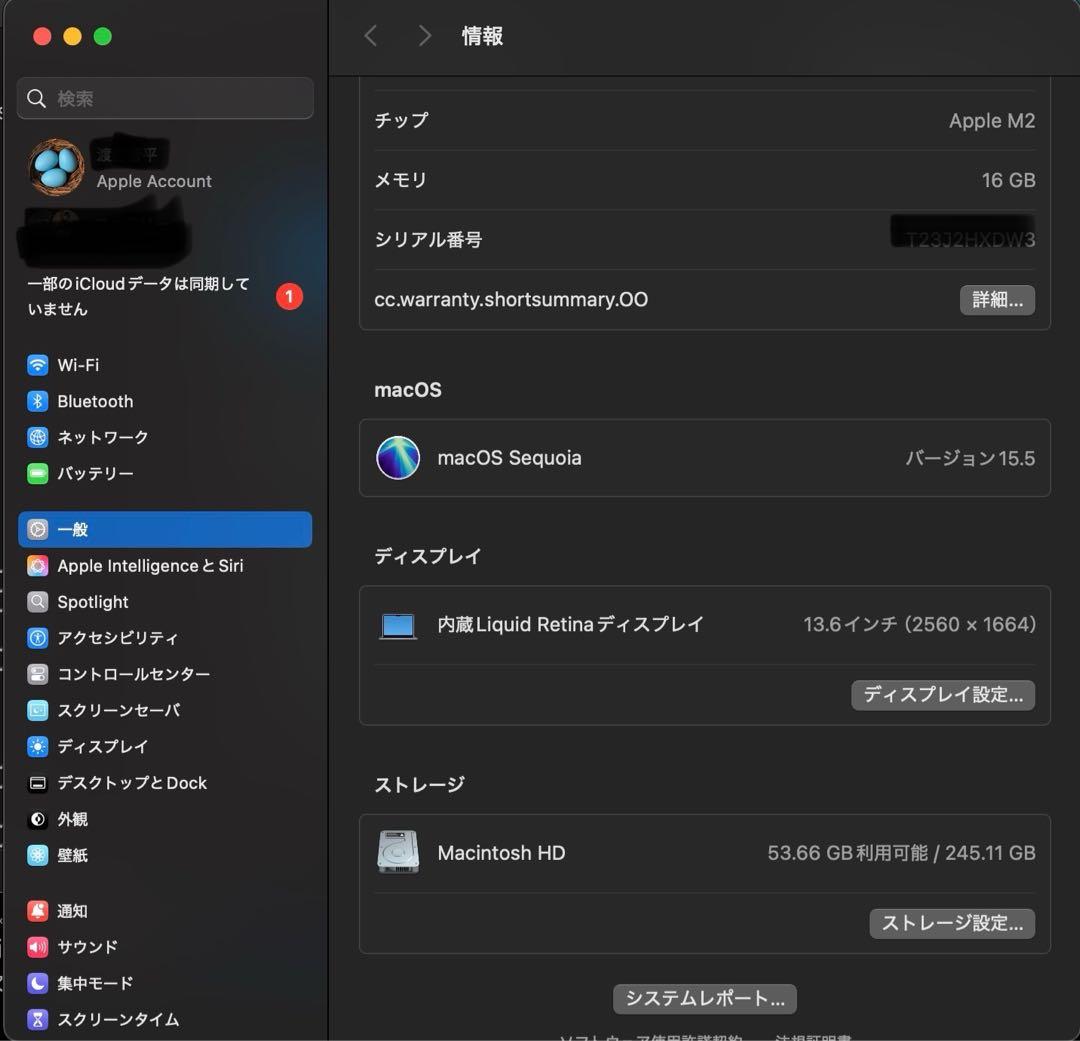Click the 検索 search field

pyautogui.click(x=165, y=98)
